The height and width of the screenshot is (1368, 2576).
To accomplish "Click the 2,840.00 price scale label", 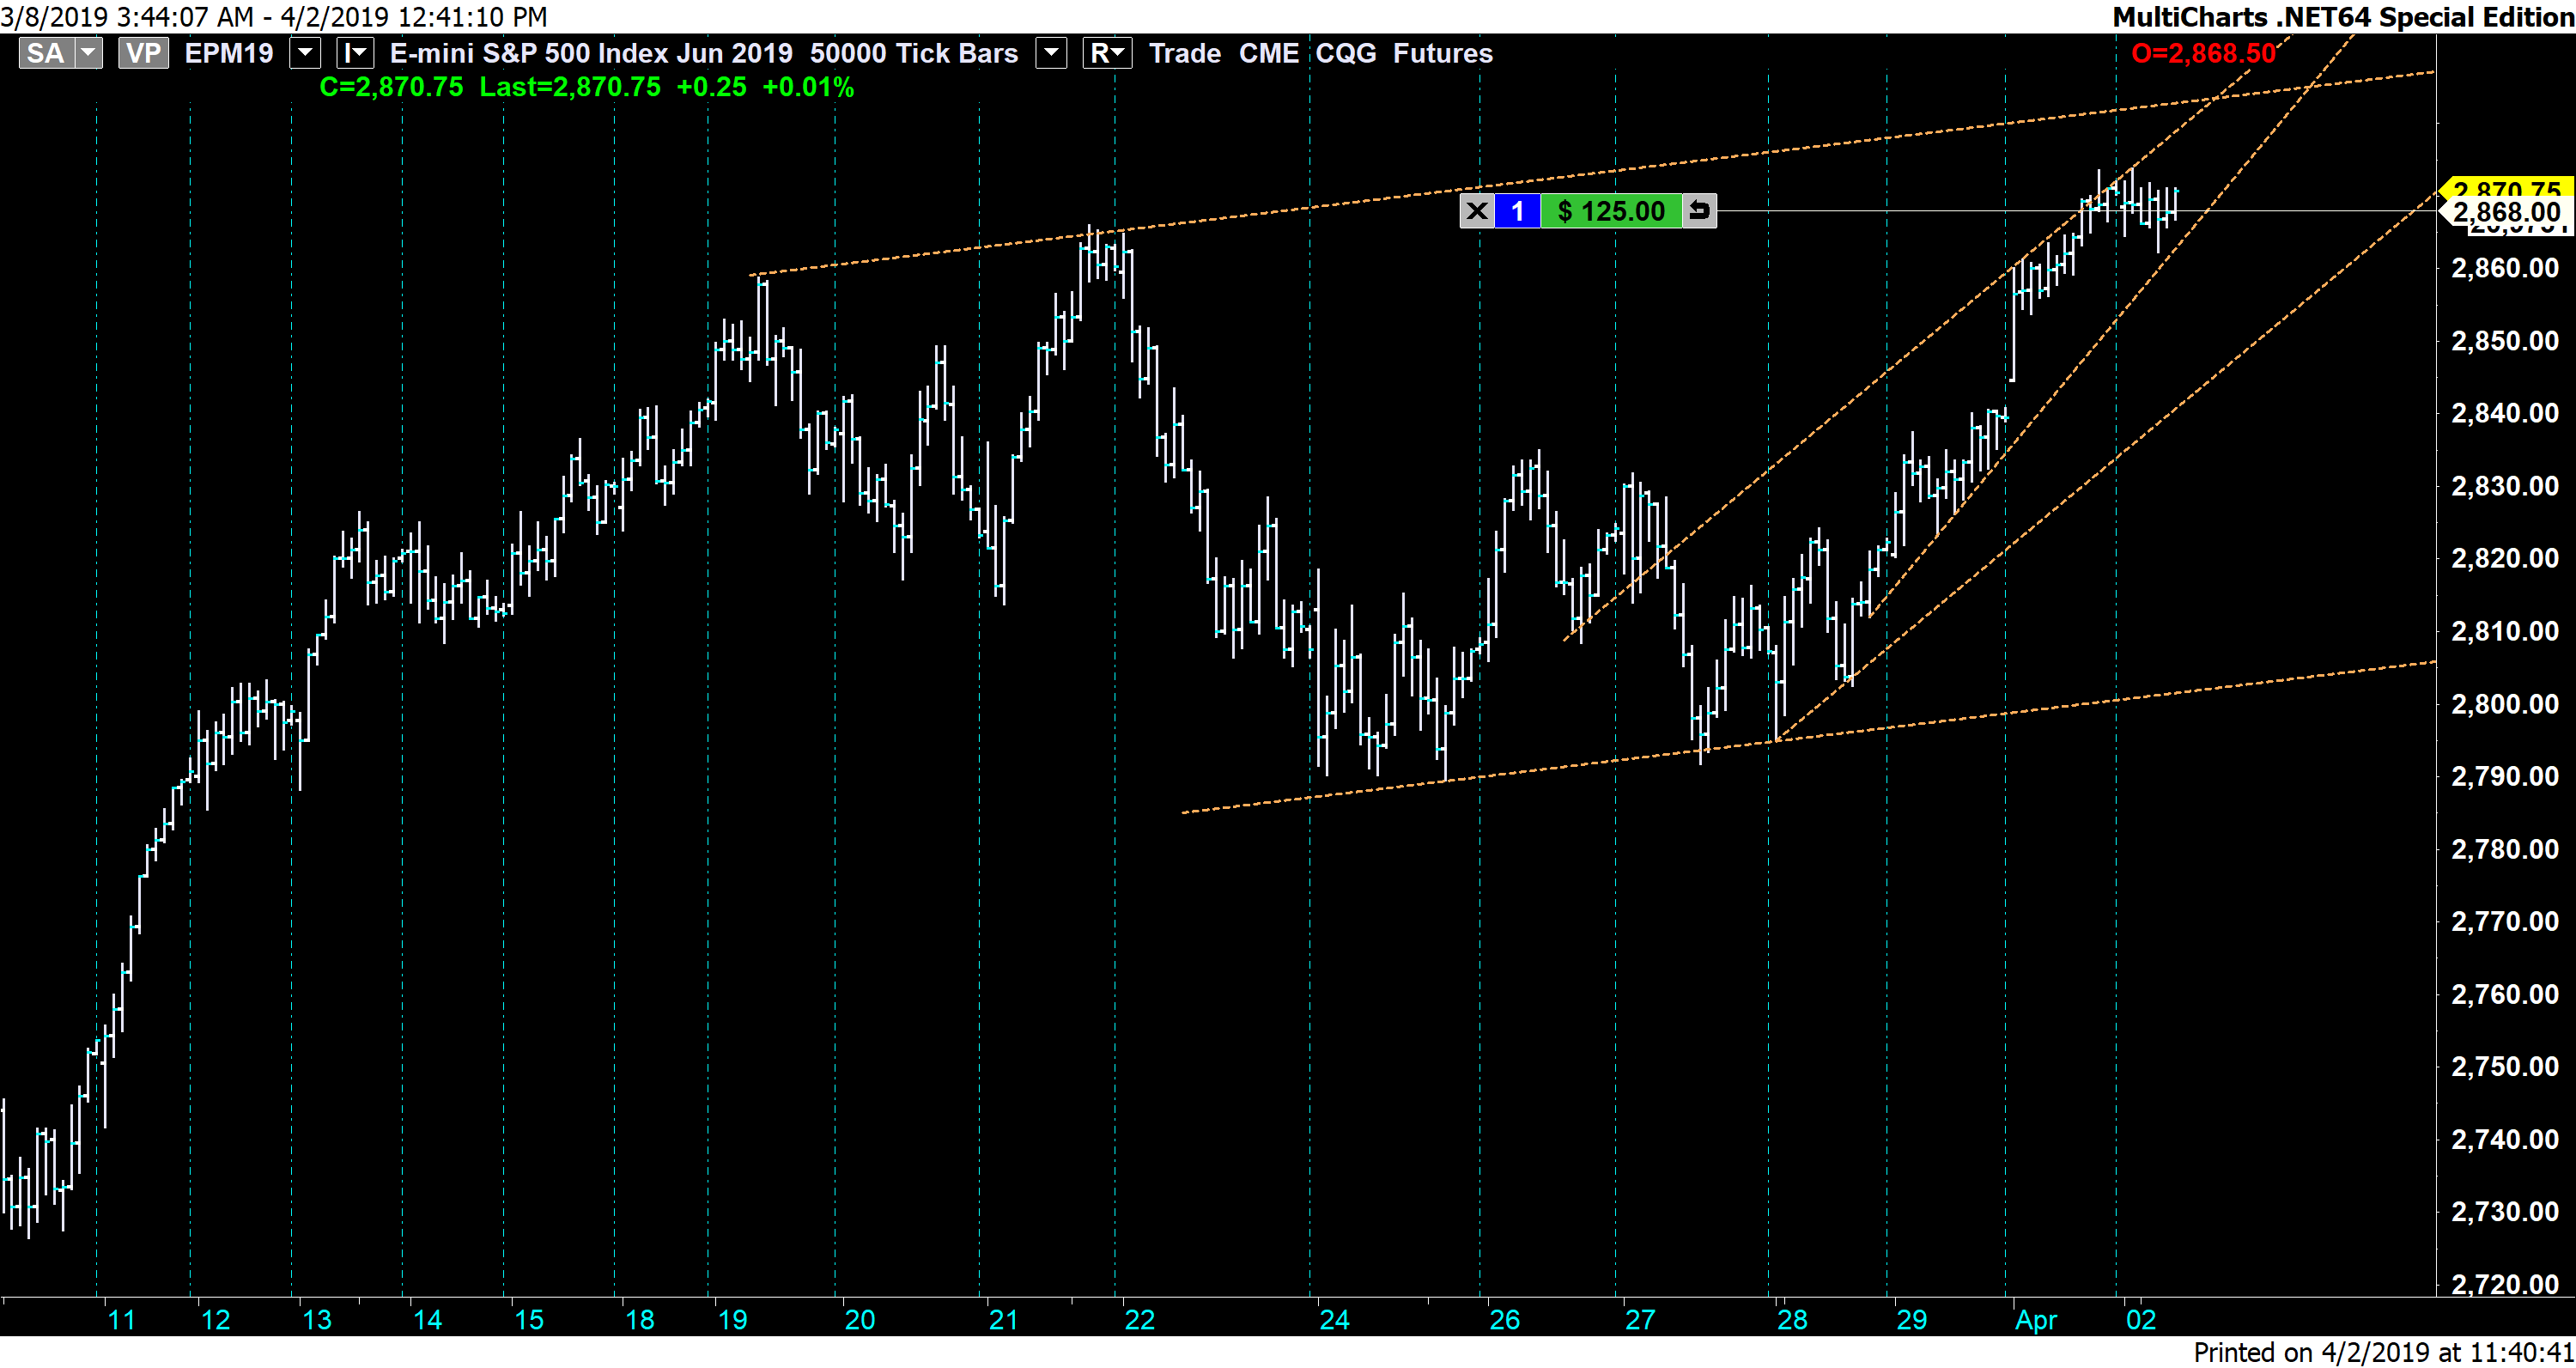I will [2505, 413].
